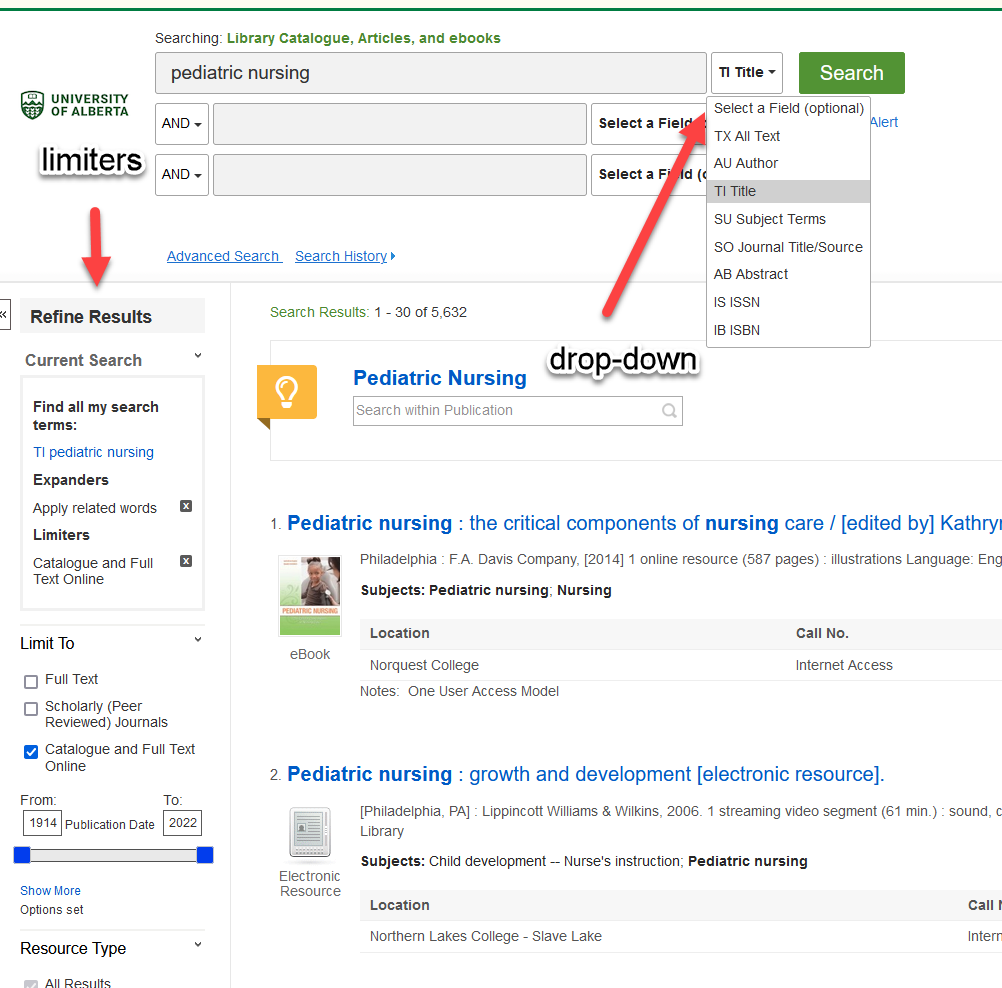Click the left publication date slider handle
The image size is (1002, 988).
point(22,855)
